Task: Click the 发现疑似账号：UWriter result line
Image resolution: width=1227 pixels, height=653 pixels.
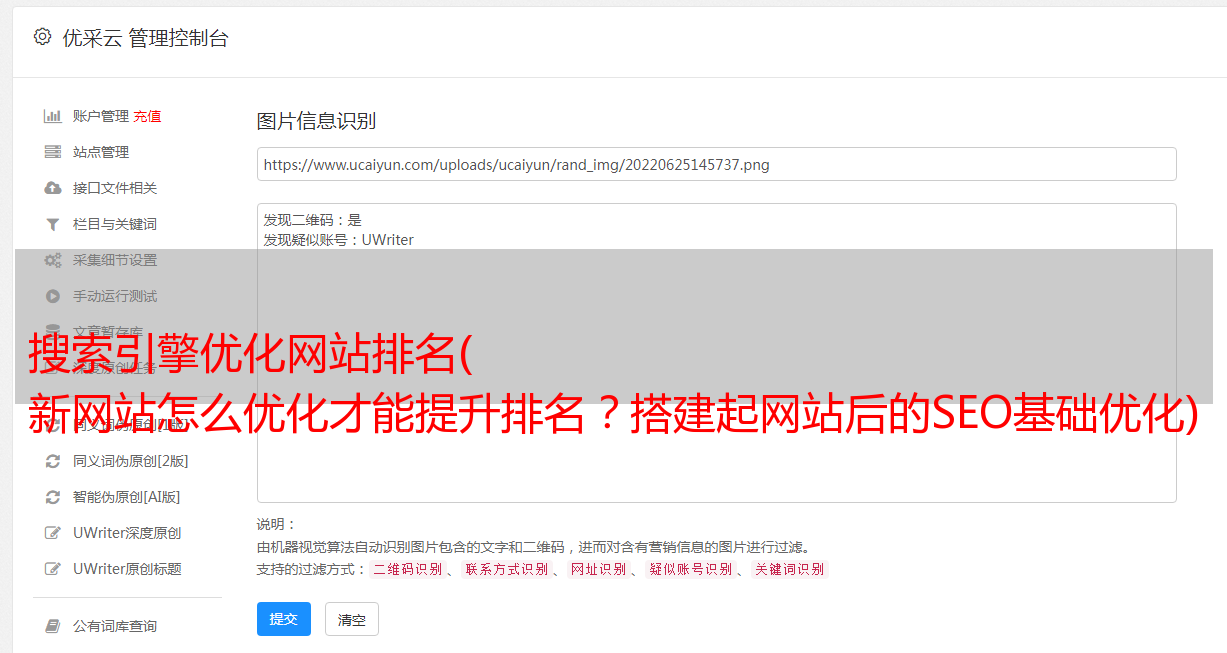Action: 339,240
